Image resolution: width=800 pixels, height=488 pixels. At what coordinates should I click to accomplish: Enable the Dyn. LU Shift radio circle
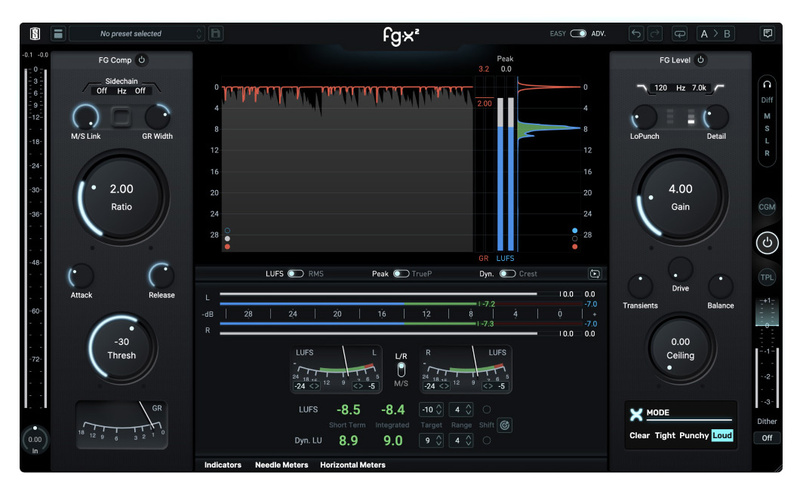point(487,440)
